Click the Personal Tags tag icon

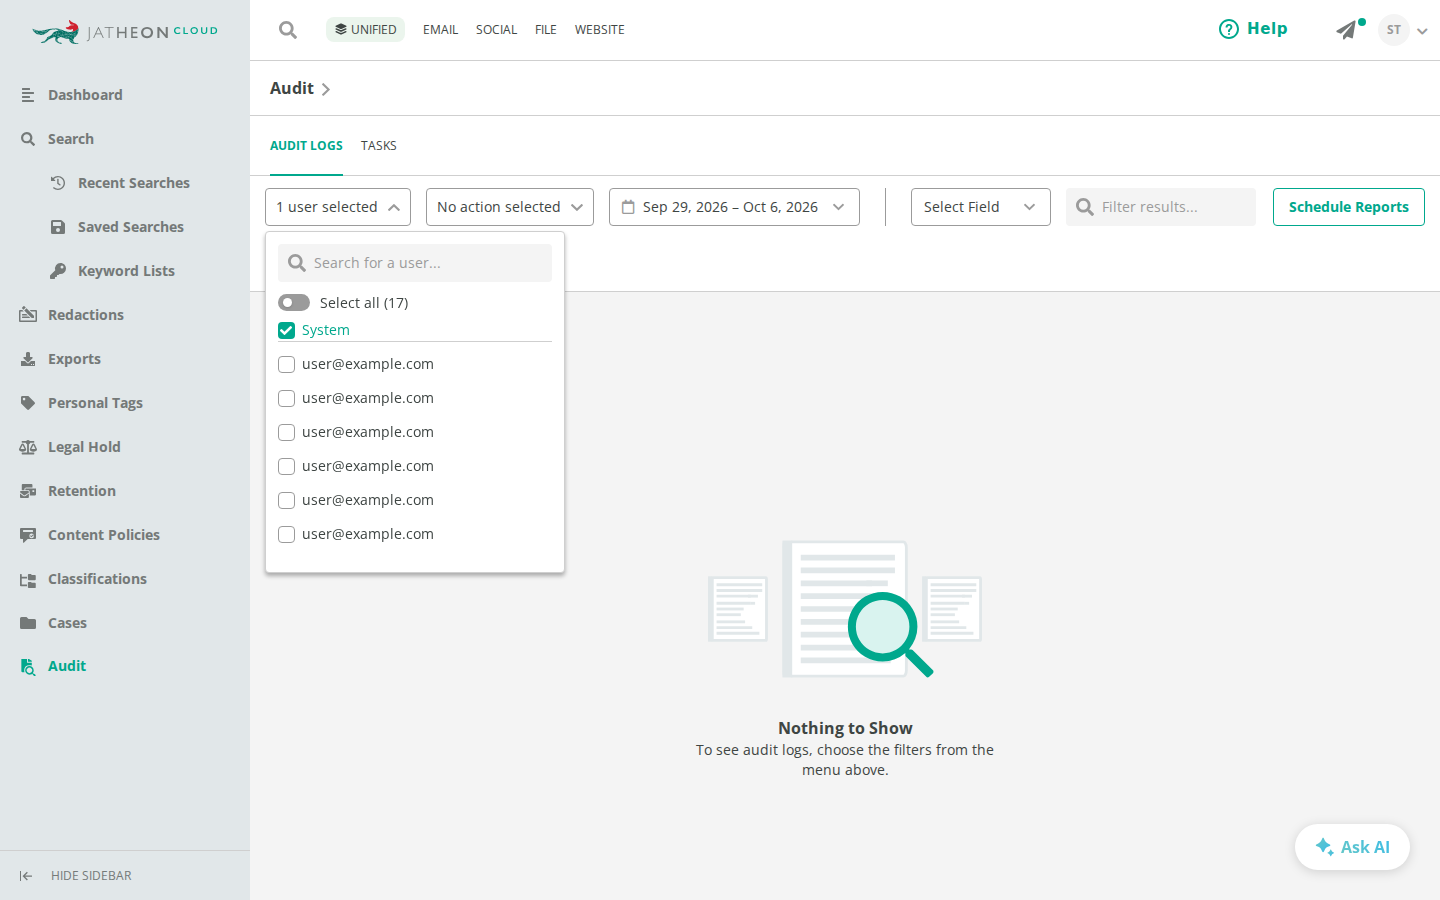(x=28, y=403)
